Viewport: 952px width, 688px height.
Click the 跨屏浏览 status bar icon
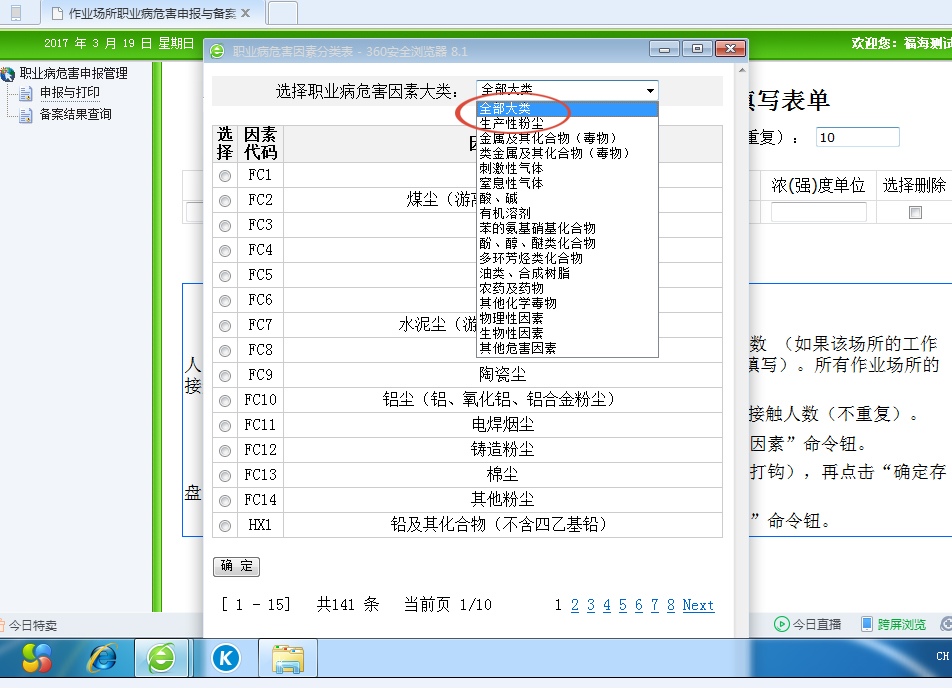pos(867,625)
